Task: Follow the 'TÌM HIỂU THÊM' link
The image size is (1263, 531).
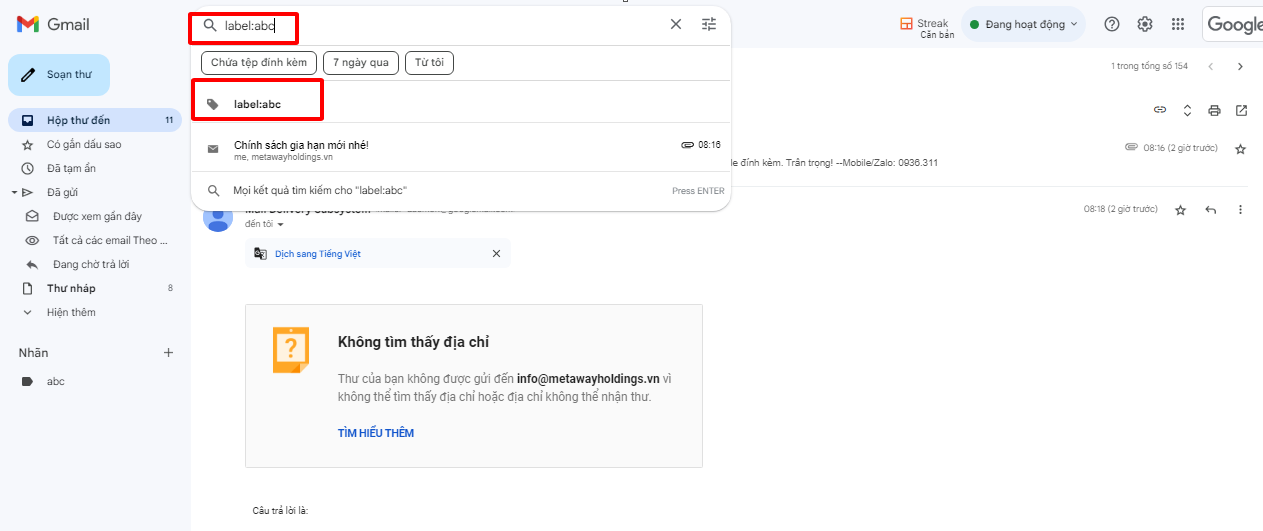Action: click(x=375, y=433)
